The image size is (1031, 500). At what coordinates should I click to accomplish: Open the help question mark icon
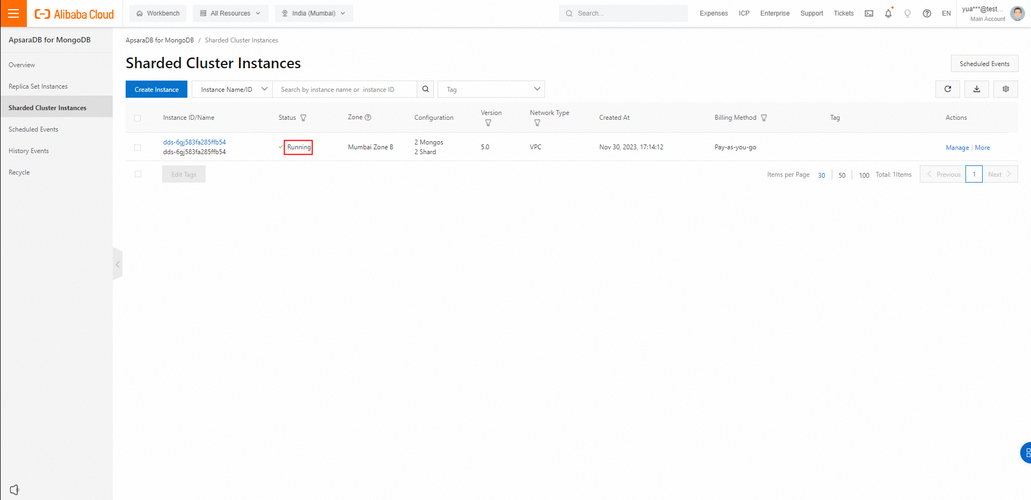coord(926,13)
